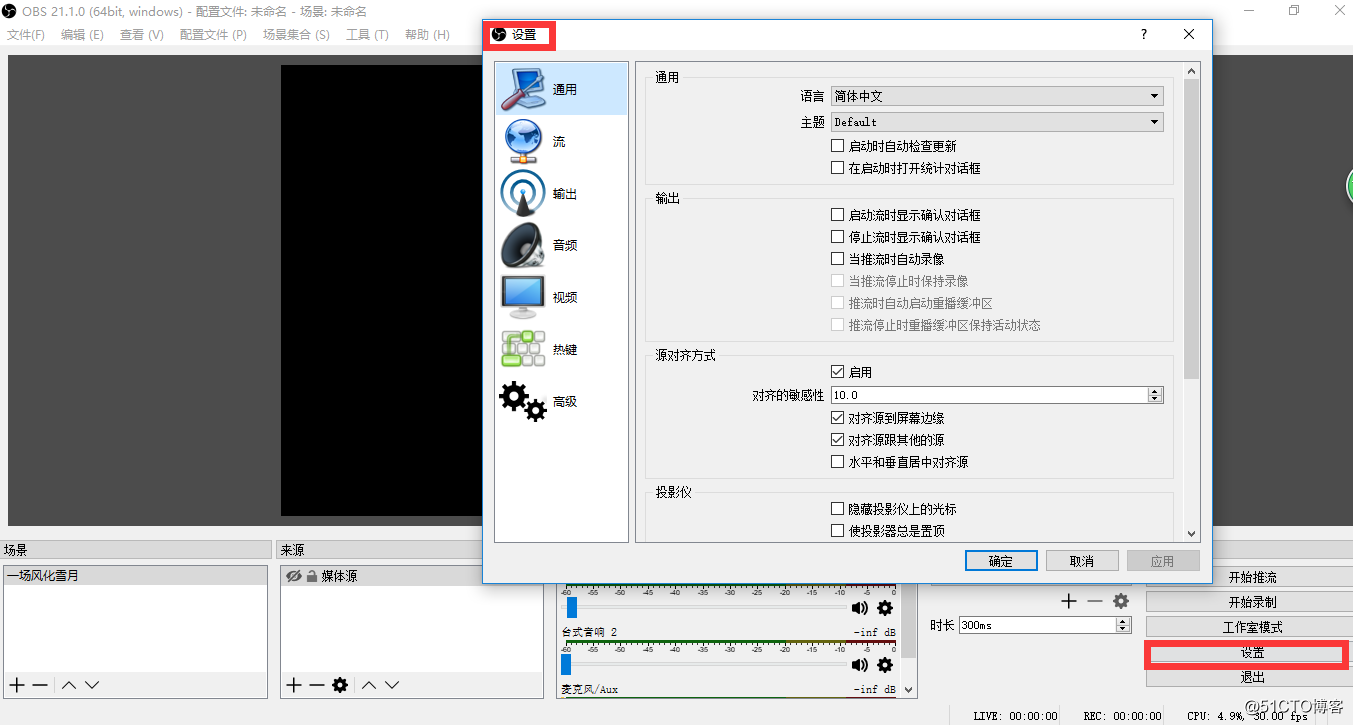Adjust the 时长 300ms duration stepper
Screen dimensions: 1353x725
(1123, 625)
